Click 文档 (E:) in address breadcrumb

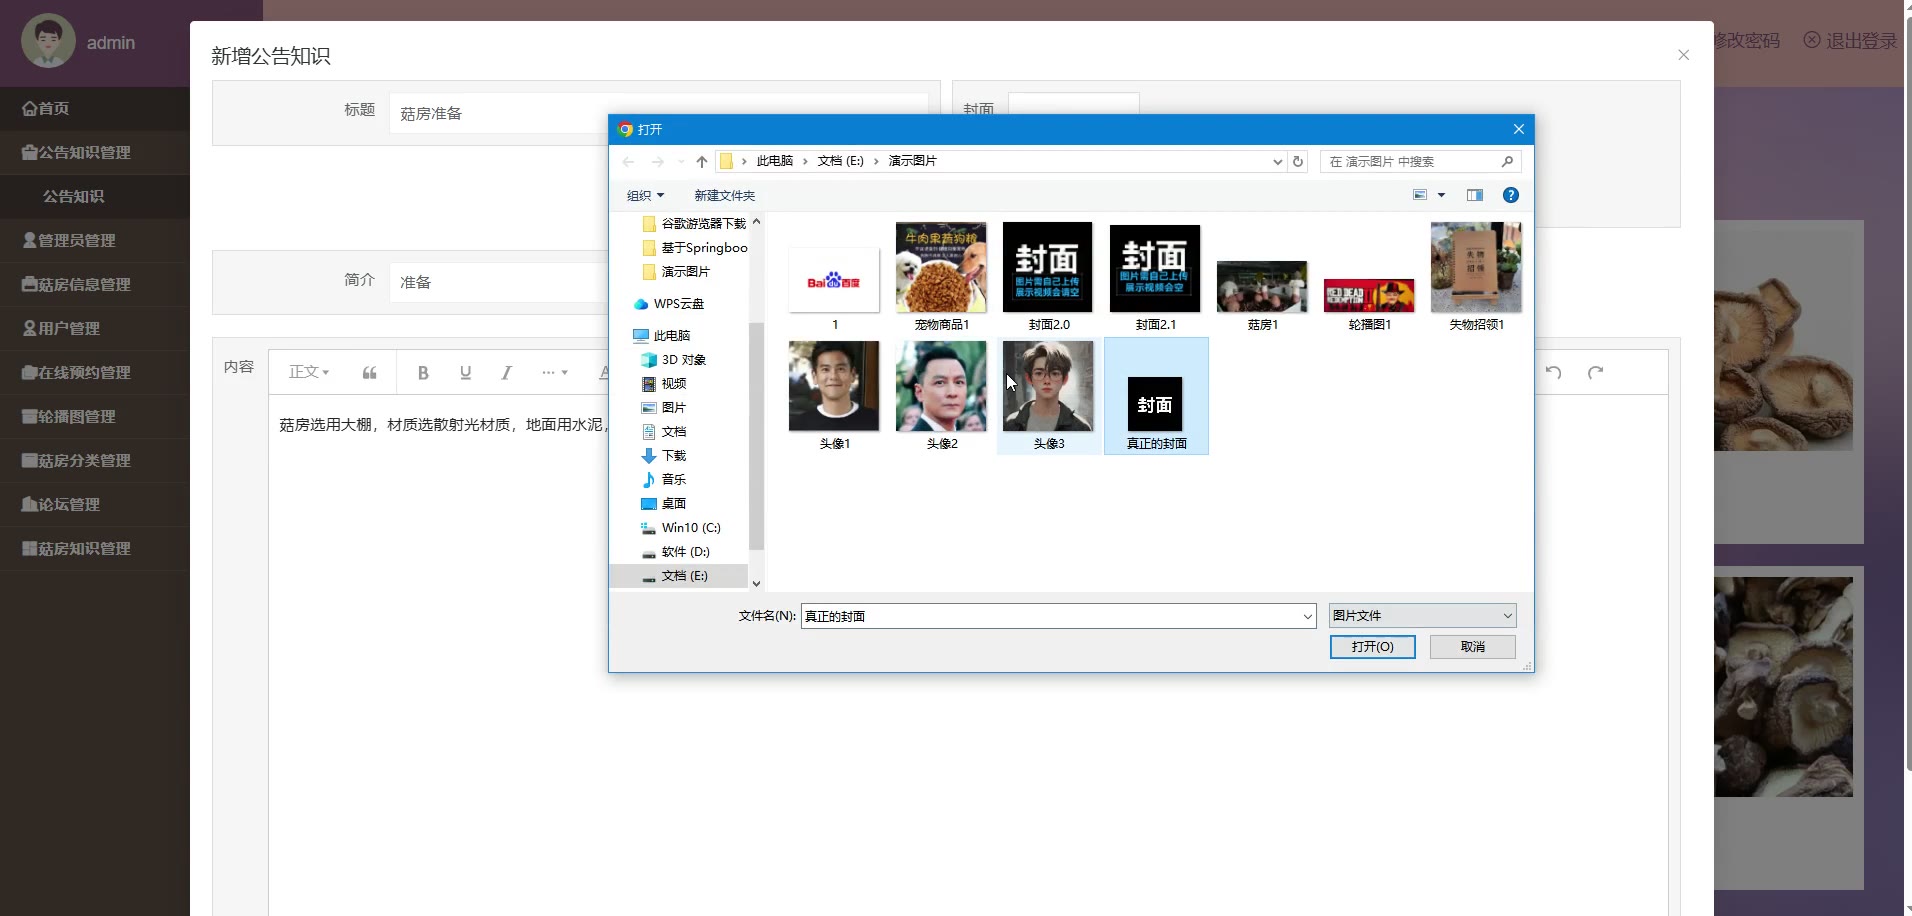(840, 161)
